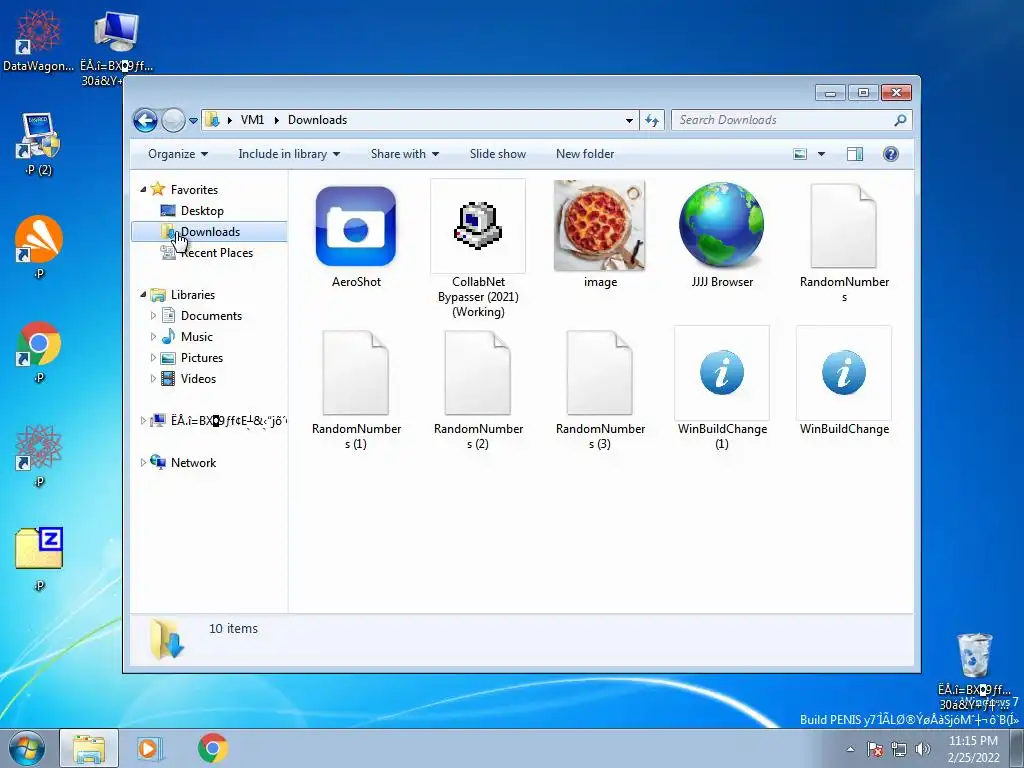The width and height of the screenshot is (1024, 768).
Task: Open the Windows Start orb
Action: [x=27, y=748]
